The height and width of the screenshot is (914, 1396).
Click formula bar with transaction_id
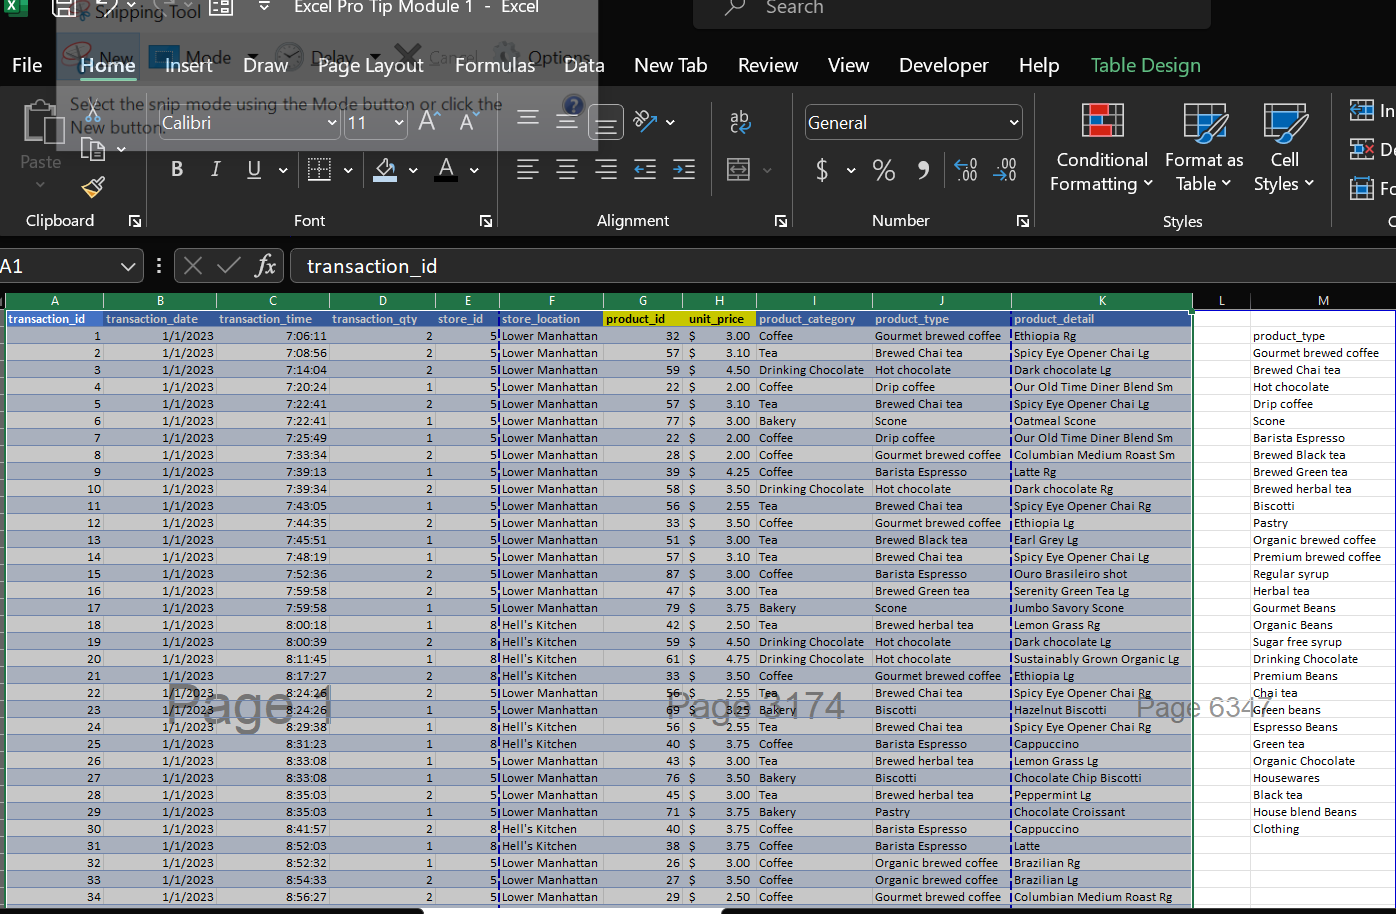tap(842, 266)
